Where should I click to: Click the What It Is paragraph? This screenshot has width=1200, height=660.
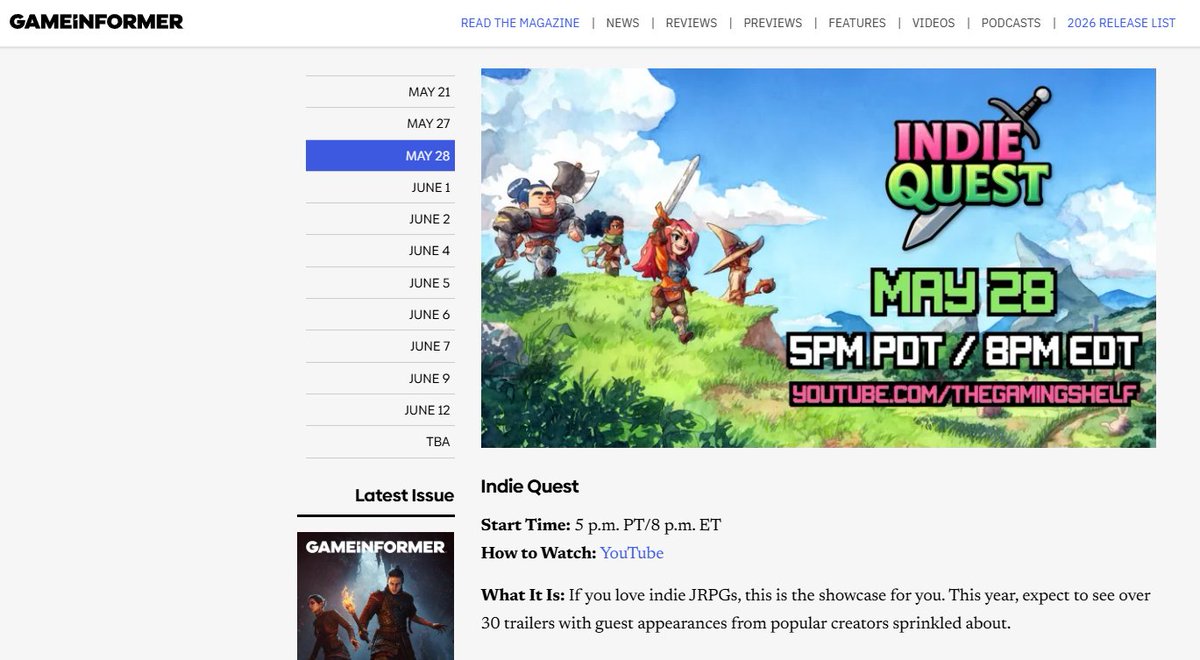(816, 610)
